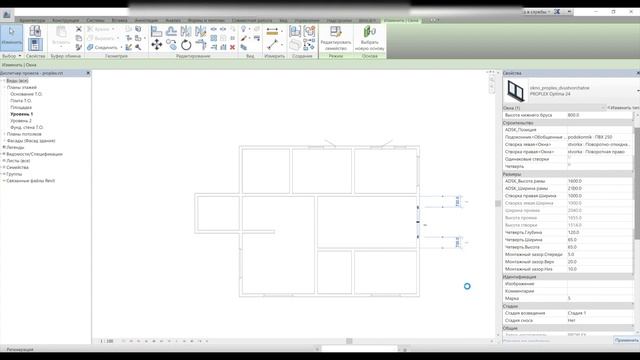
Task: Click the Revit application menu icon
Action: 7,15
